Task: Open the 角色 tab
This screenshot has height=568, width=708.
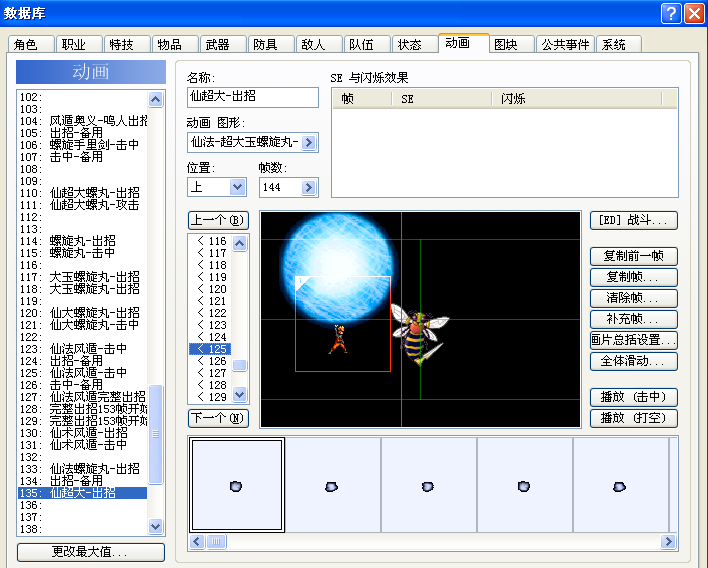Action: pyautogui.click(x=31, y=44)
